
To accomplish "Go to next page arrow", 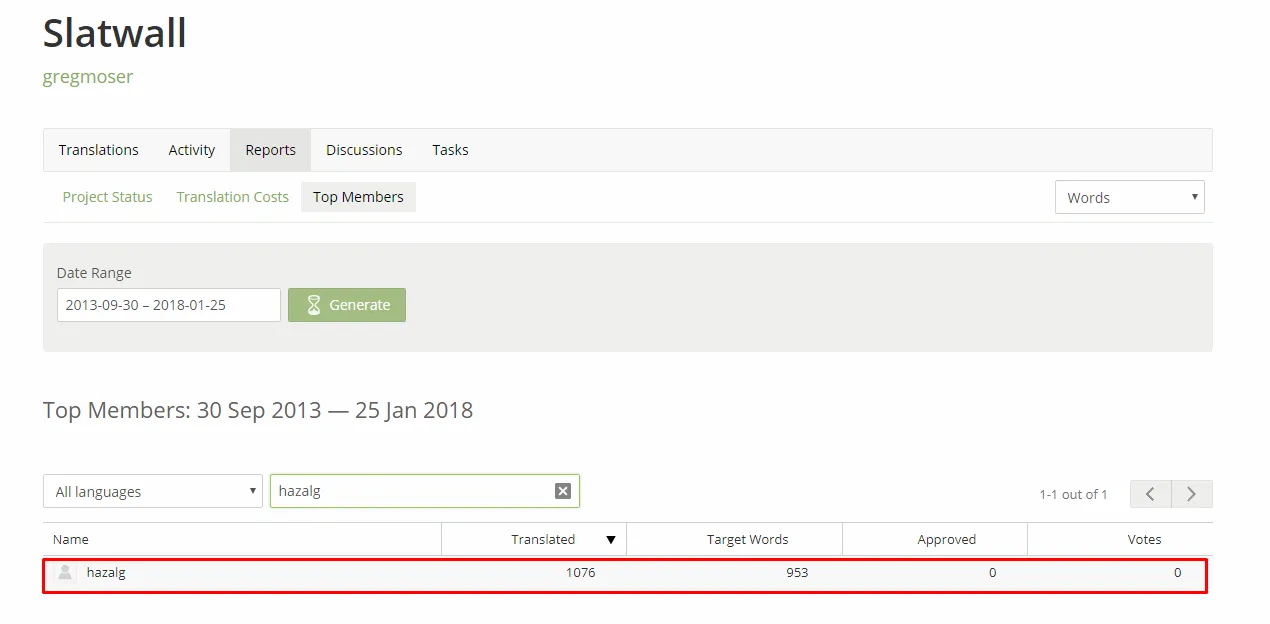I will click(x=1192, y=494).
